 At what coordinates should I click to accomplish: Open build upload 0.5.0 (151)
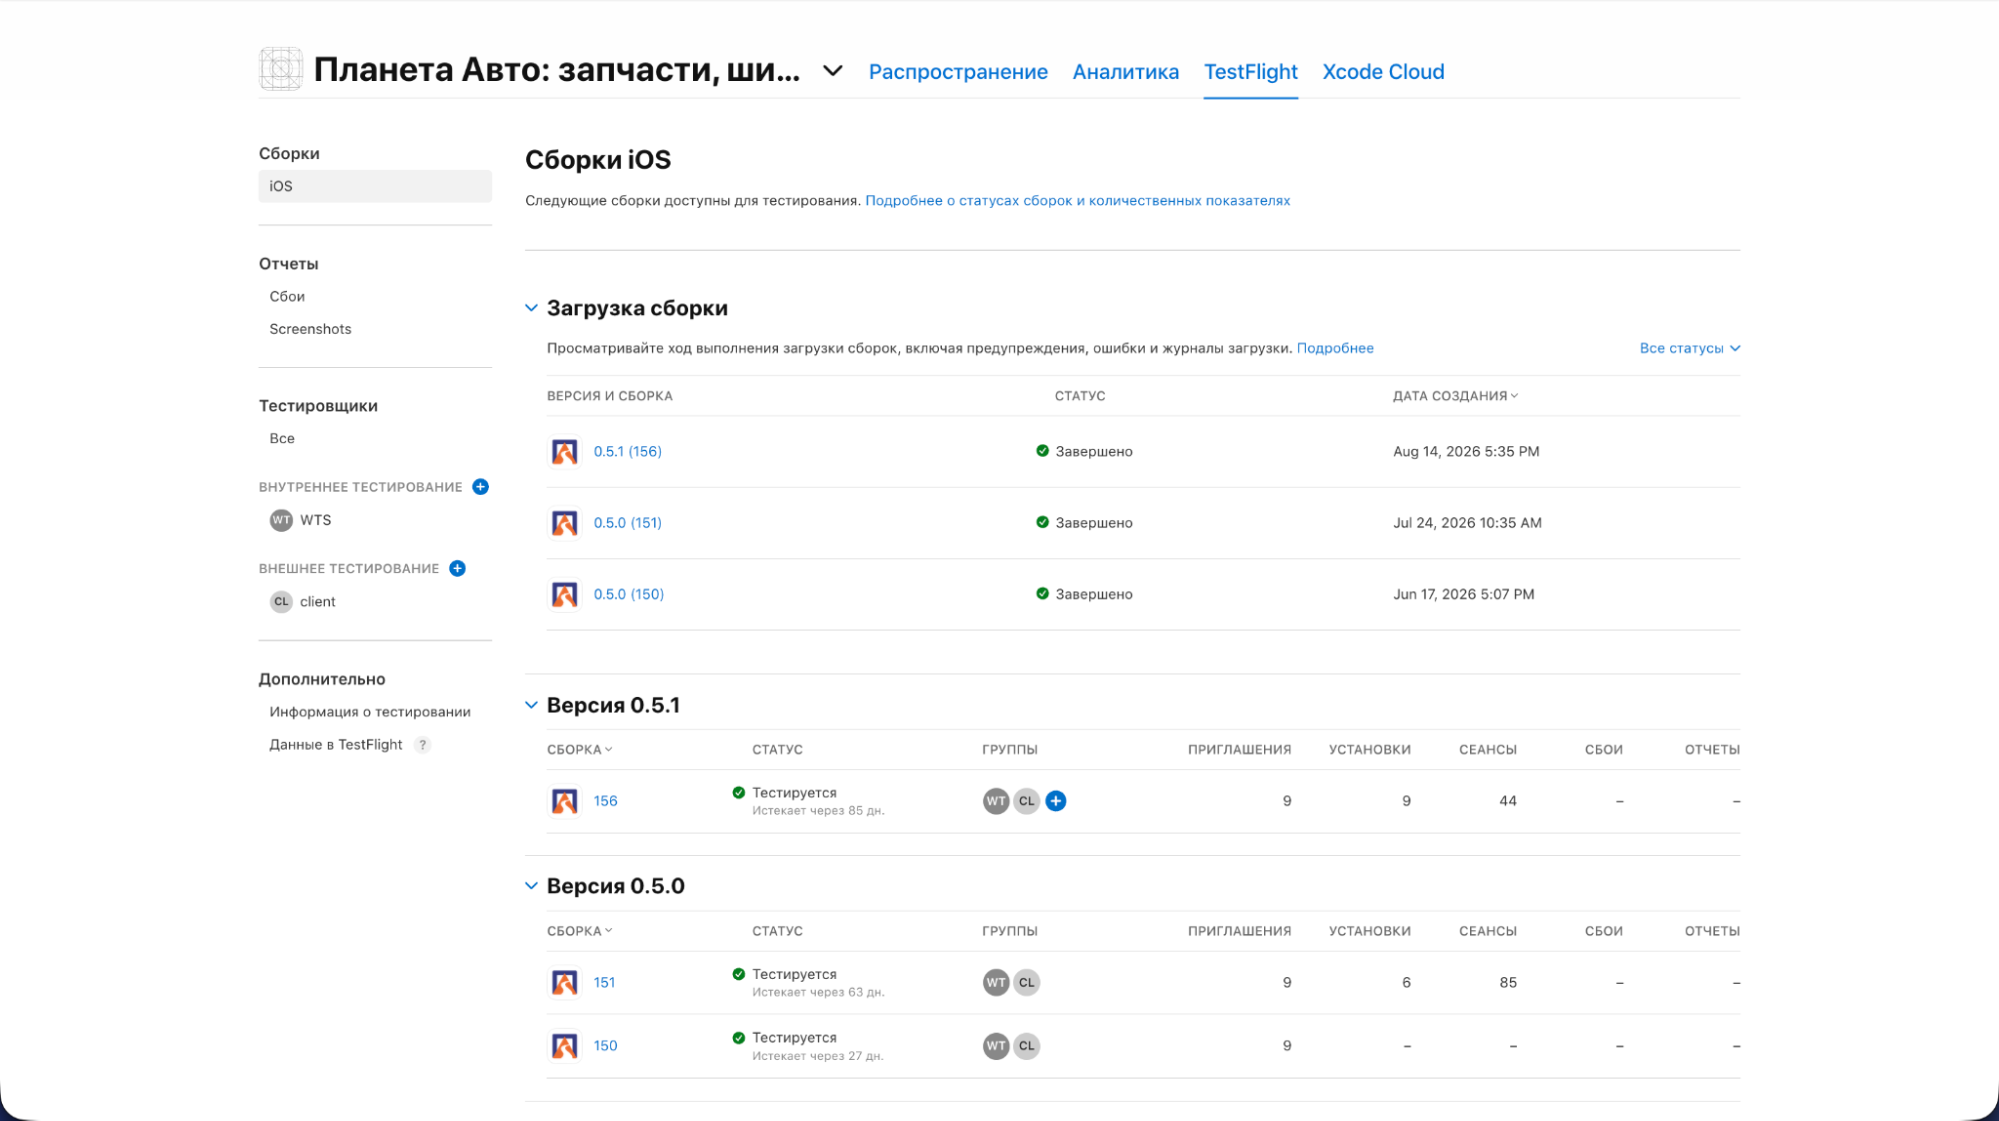pos(627,522)
